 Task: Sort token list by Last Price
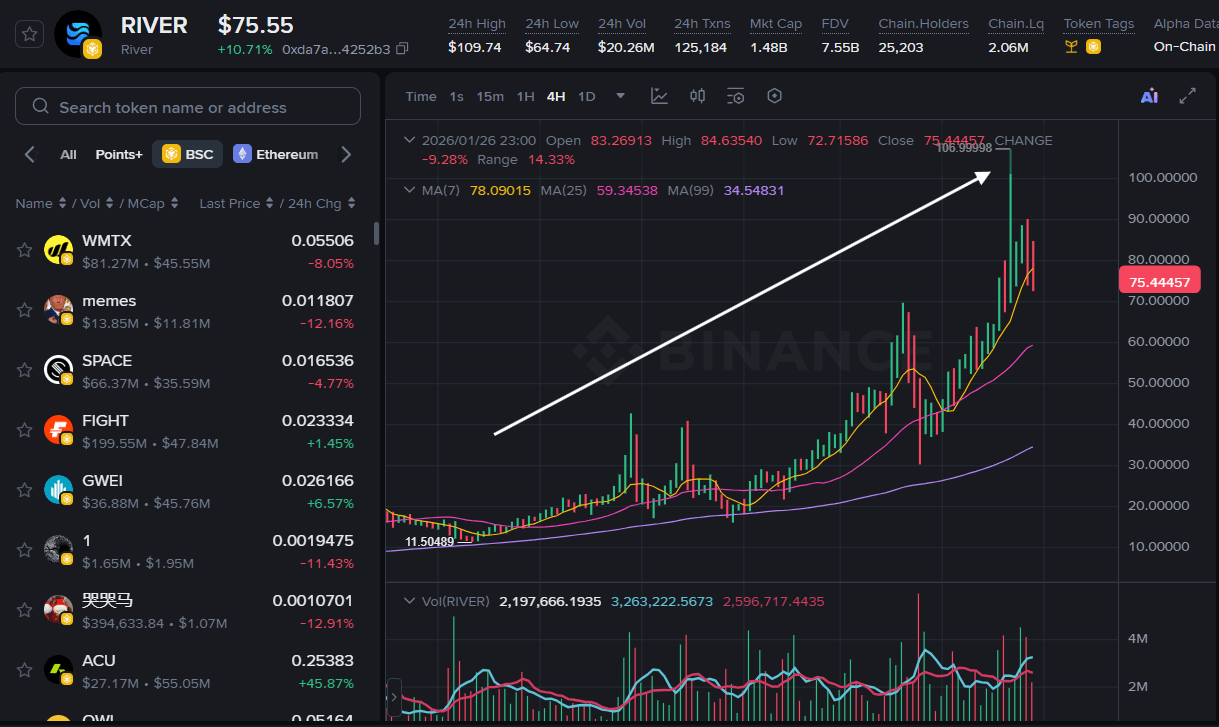coord(236,203)
